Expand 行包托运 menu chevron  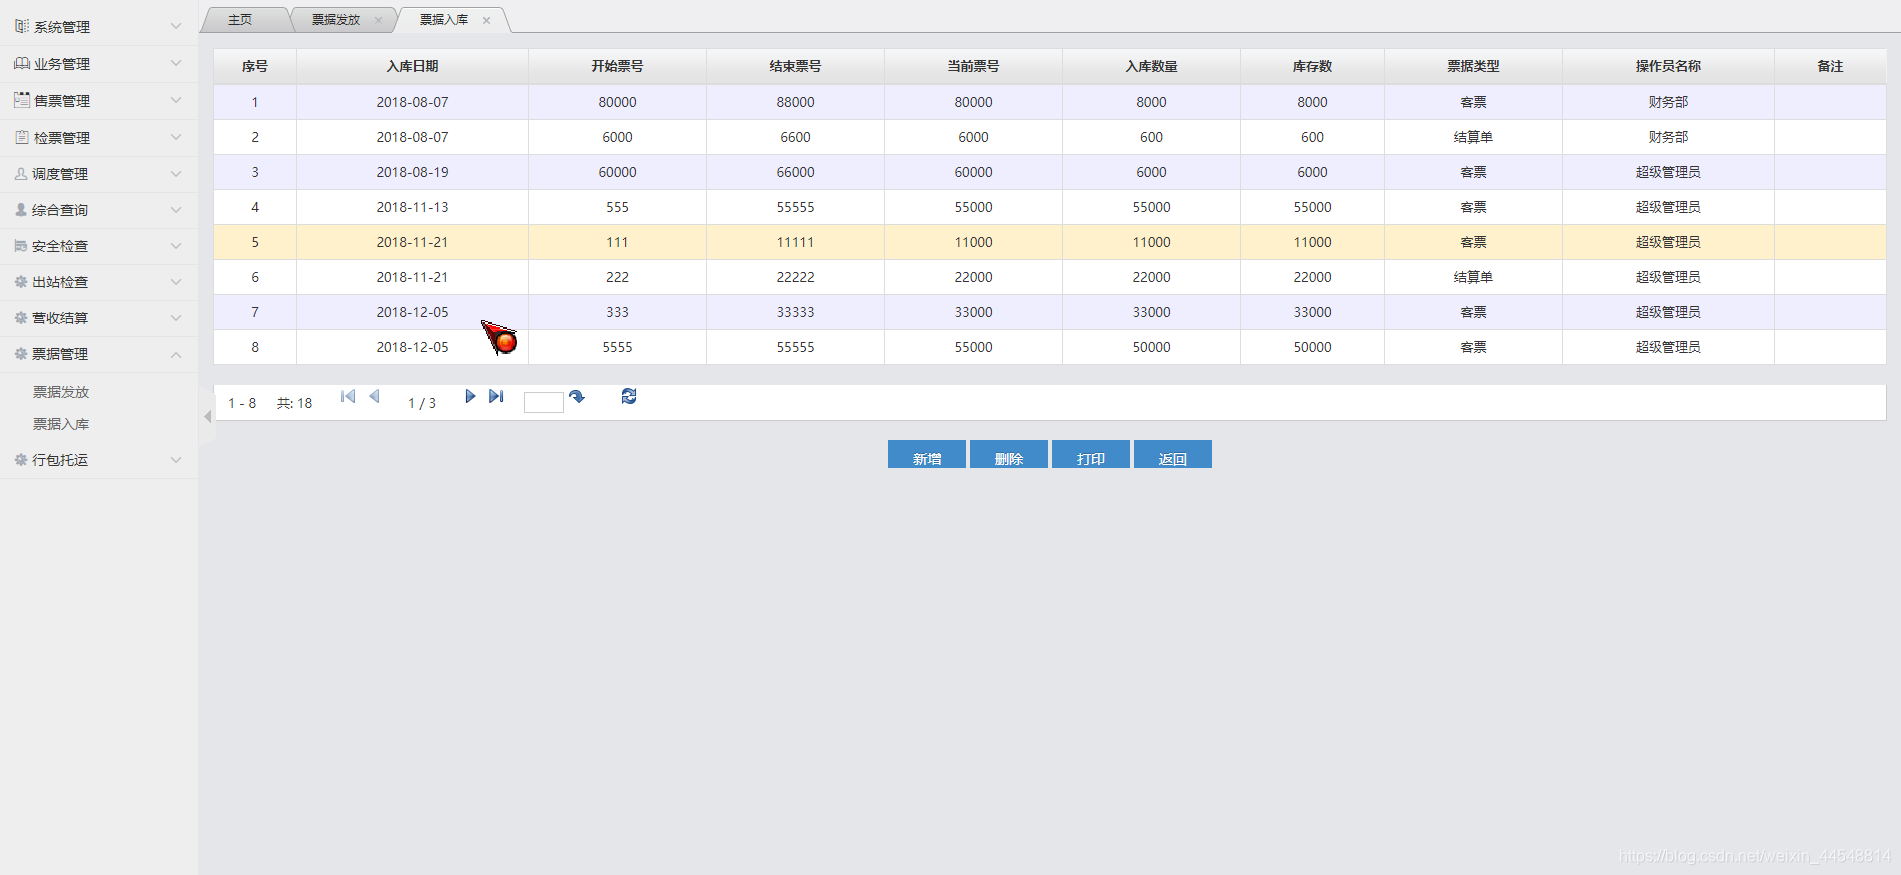point(176,460)
